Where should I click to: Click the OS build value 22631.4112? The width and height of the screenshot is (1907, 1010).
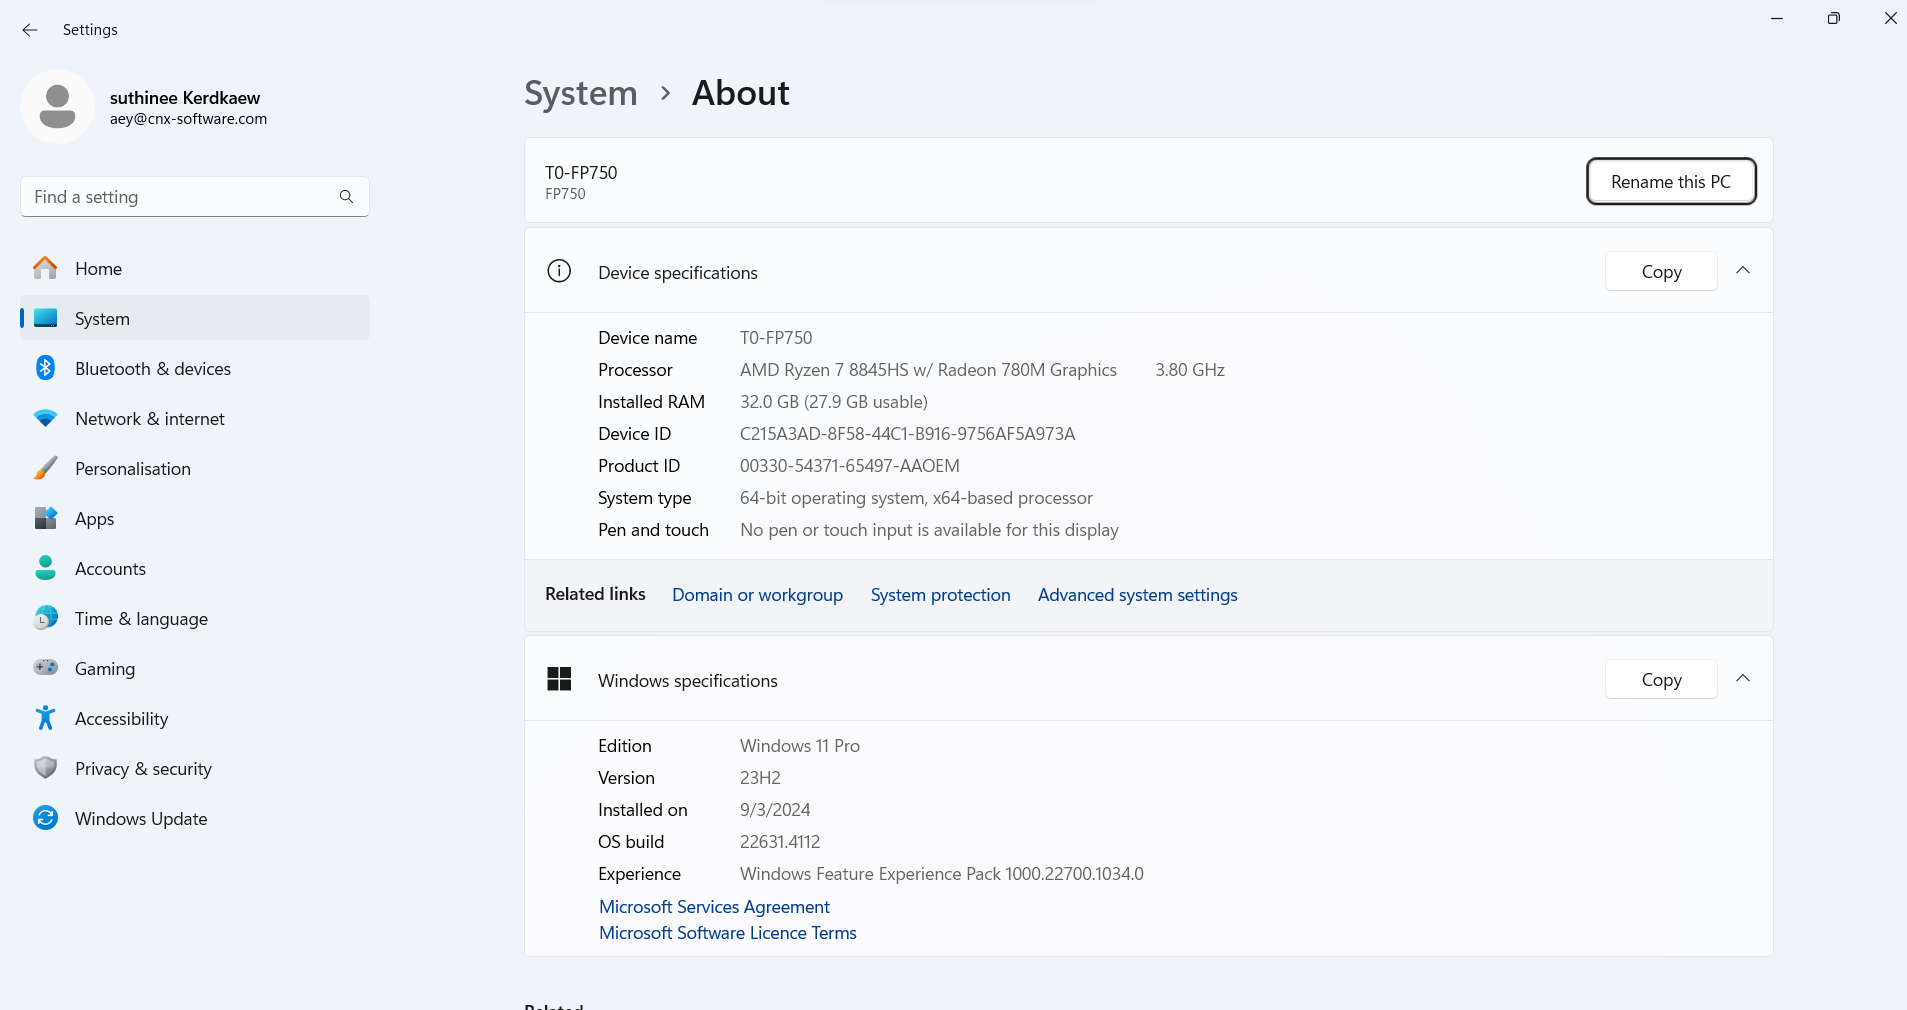click(780, 841)
